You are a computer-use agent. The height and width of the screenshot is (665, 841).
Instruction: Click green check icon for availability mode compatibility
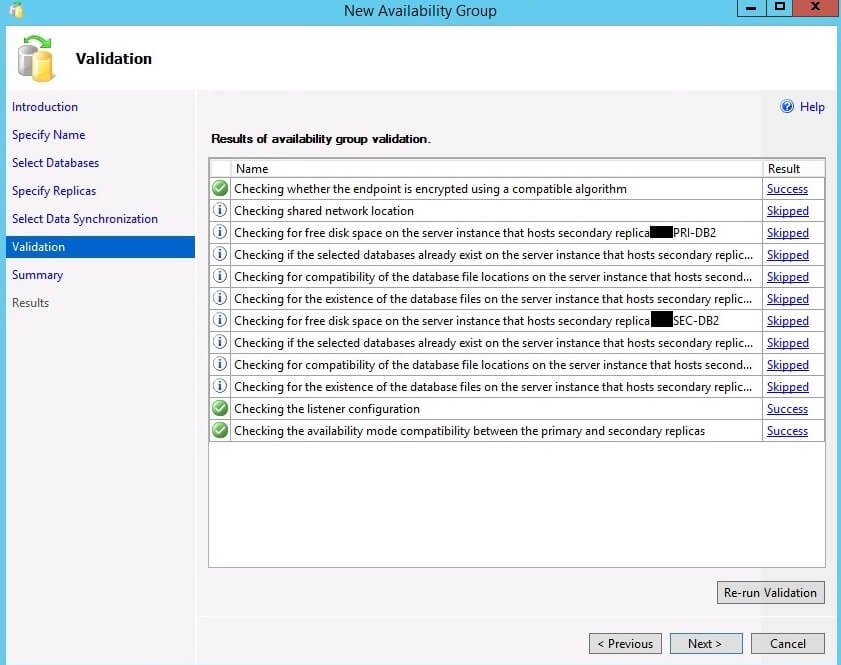220,431
